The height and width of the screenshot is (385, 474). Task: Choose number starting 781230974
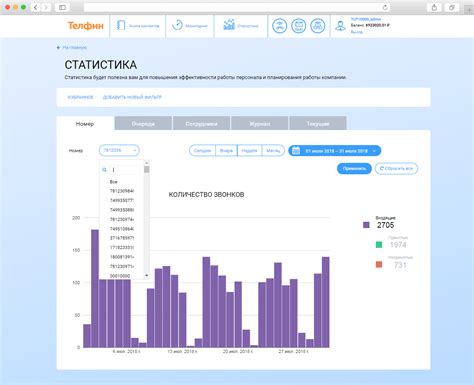point(122,219)
